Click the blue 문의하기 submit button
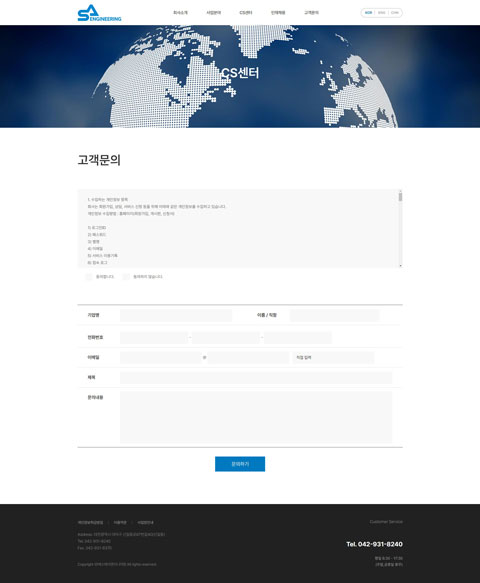Screen dimensions: 480x583 tap(240, 464)
